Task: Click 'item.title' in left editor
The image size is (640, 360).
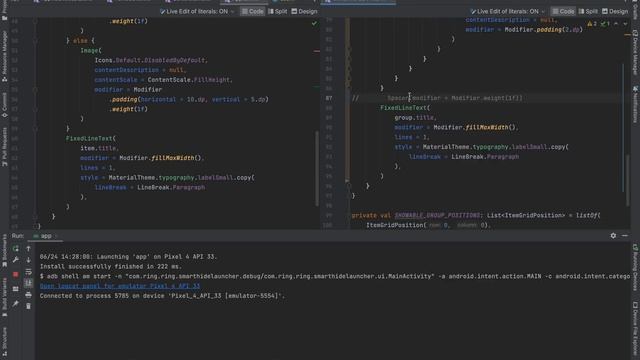Action: click(98, 148)
